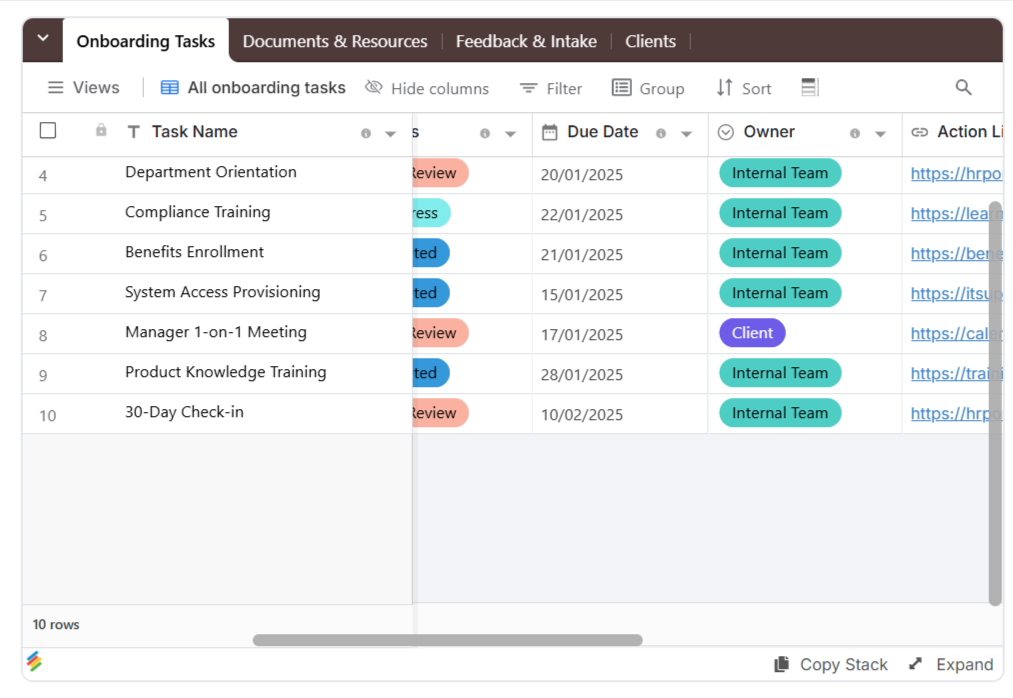Viewport: 1013px width, 698px height.
Task: Open the Feedback & Intake tab
Action: [526, 41]
